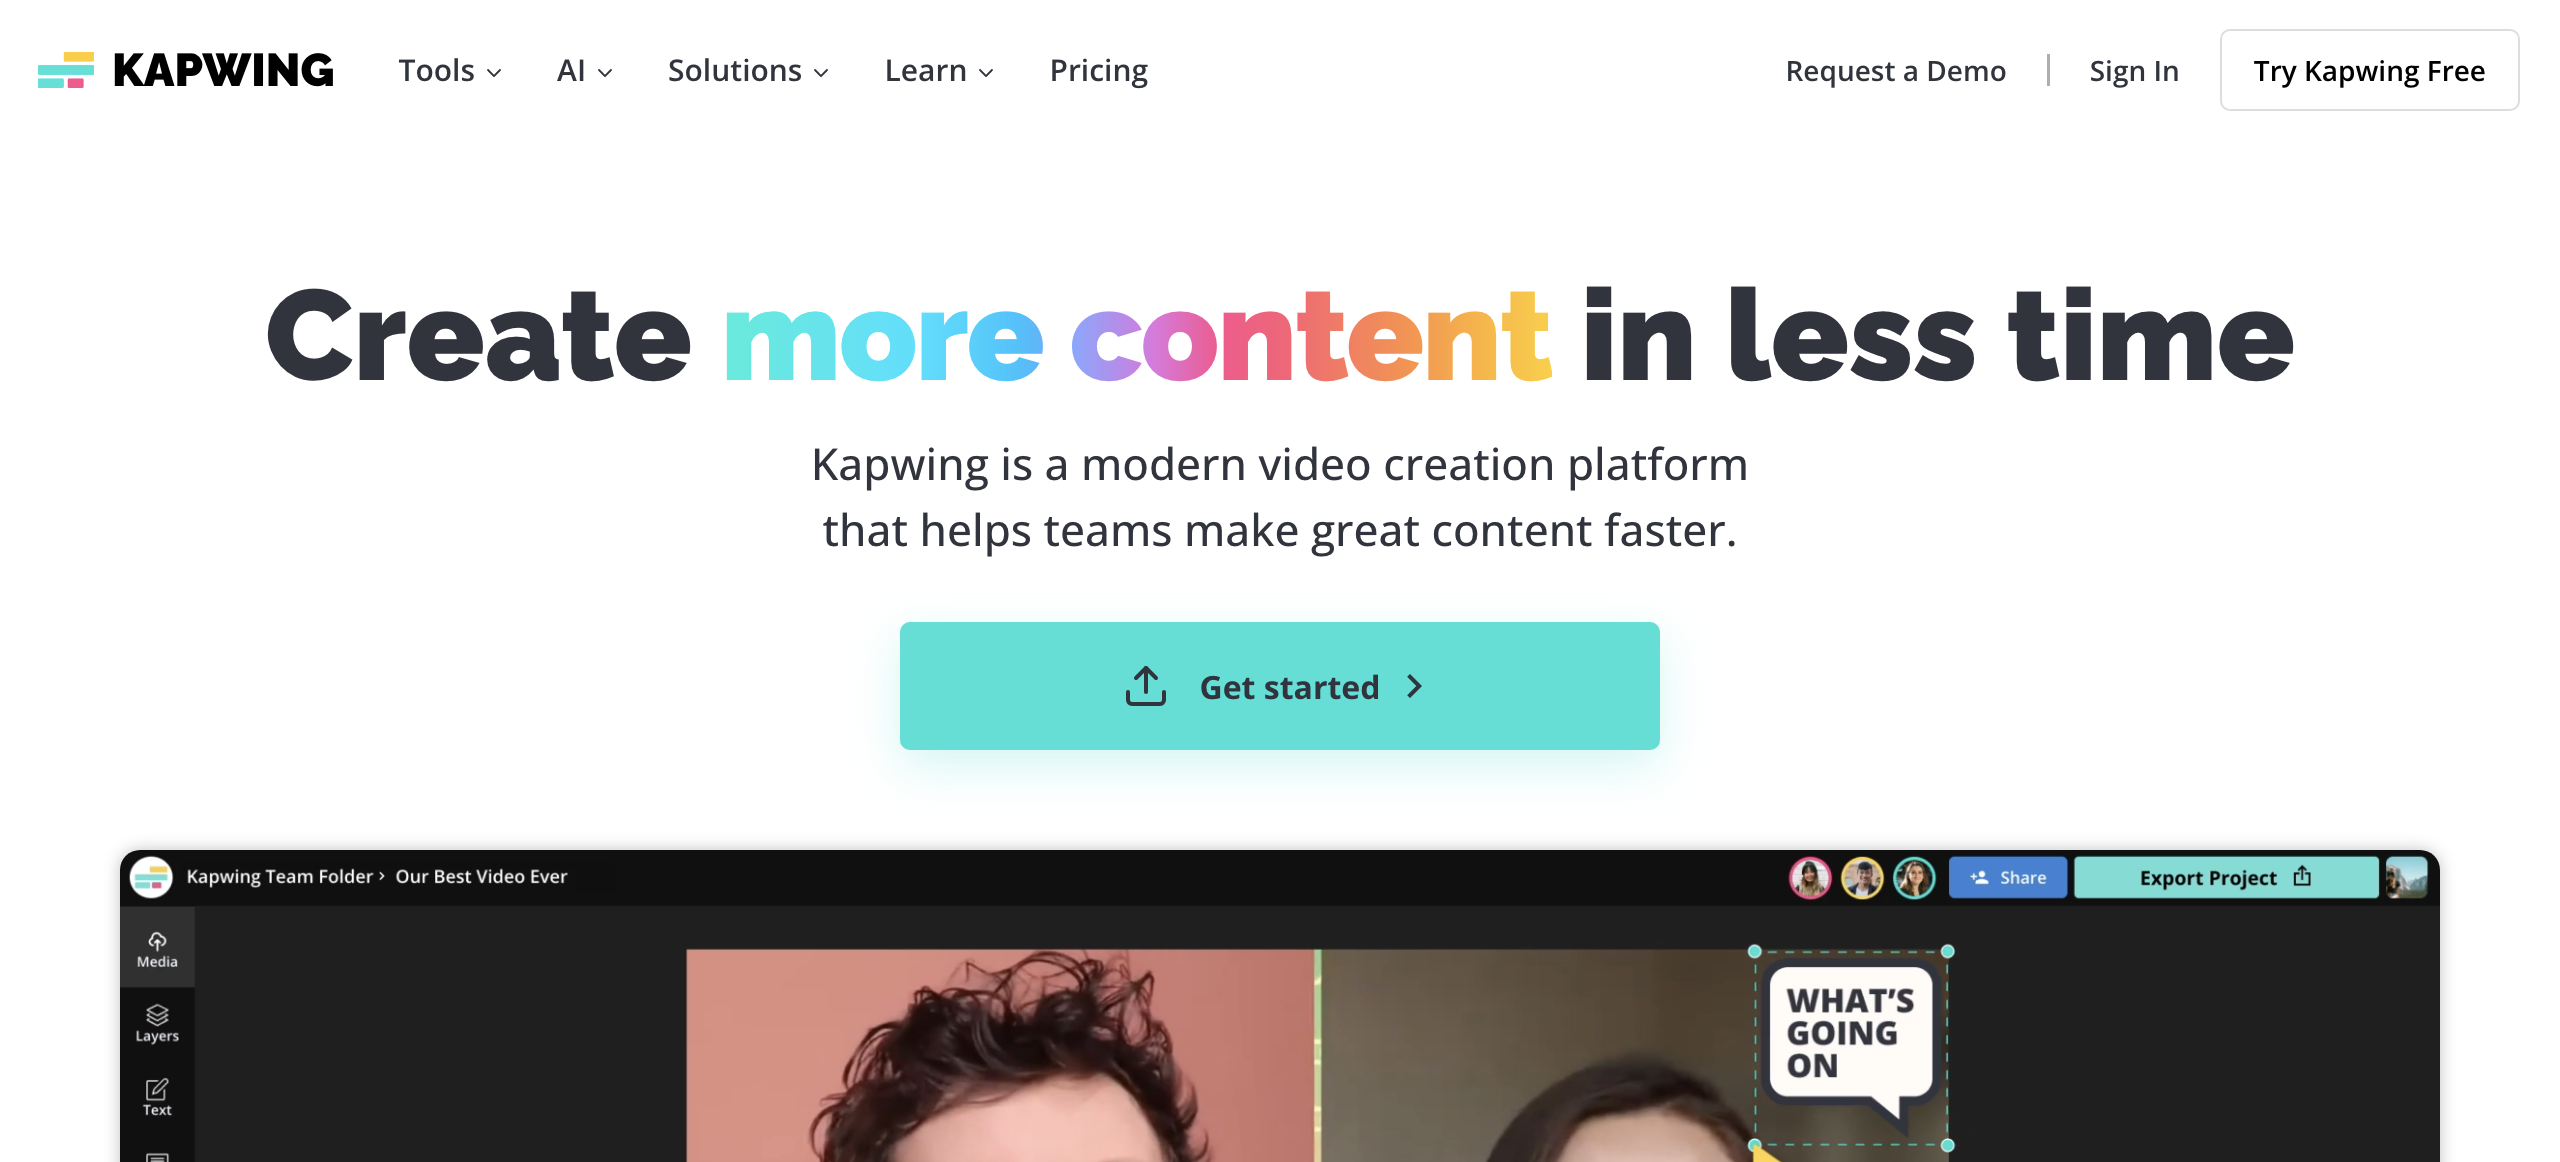
Task: Click the Export Project button
Action: pyautogui.click(x=2225, y=878)
